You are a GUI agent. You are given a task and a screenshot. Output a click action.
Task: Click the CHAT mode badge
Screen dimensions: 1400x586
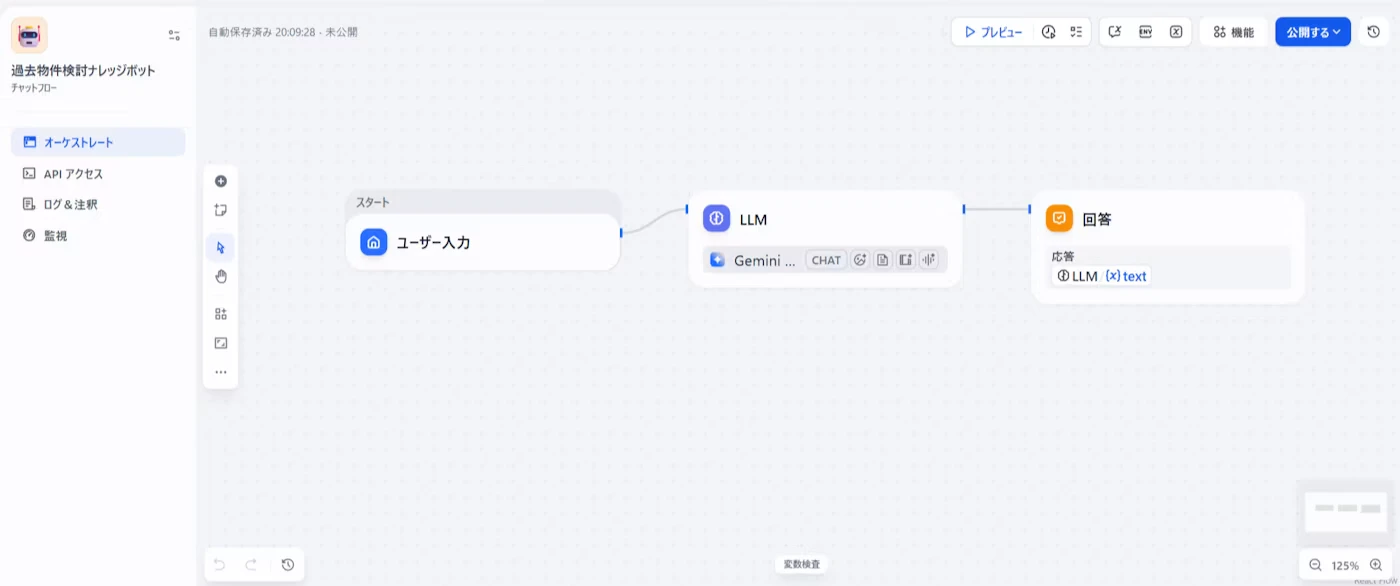tap(826, 260)
